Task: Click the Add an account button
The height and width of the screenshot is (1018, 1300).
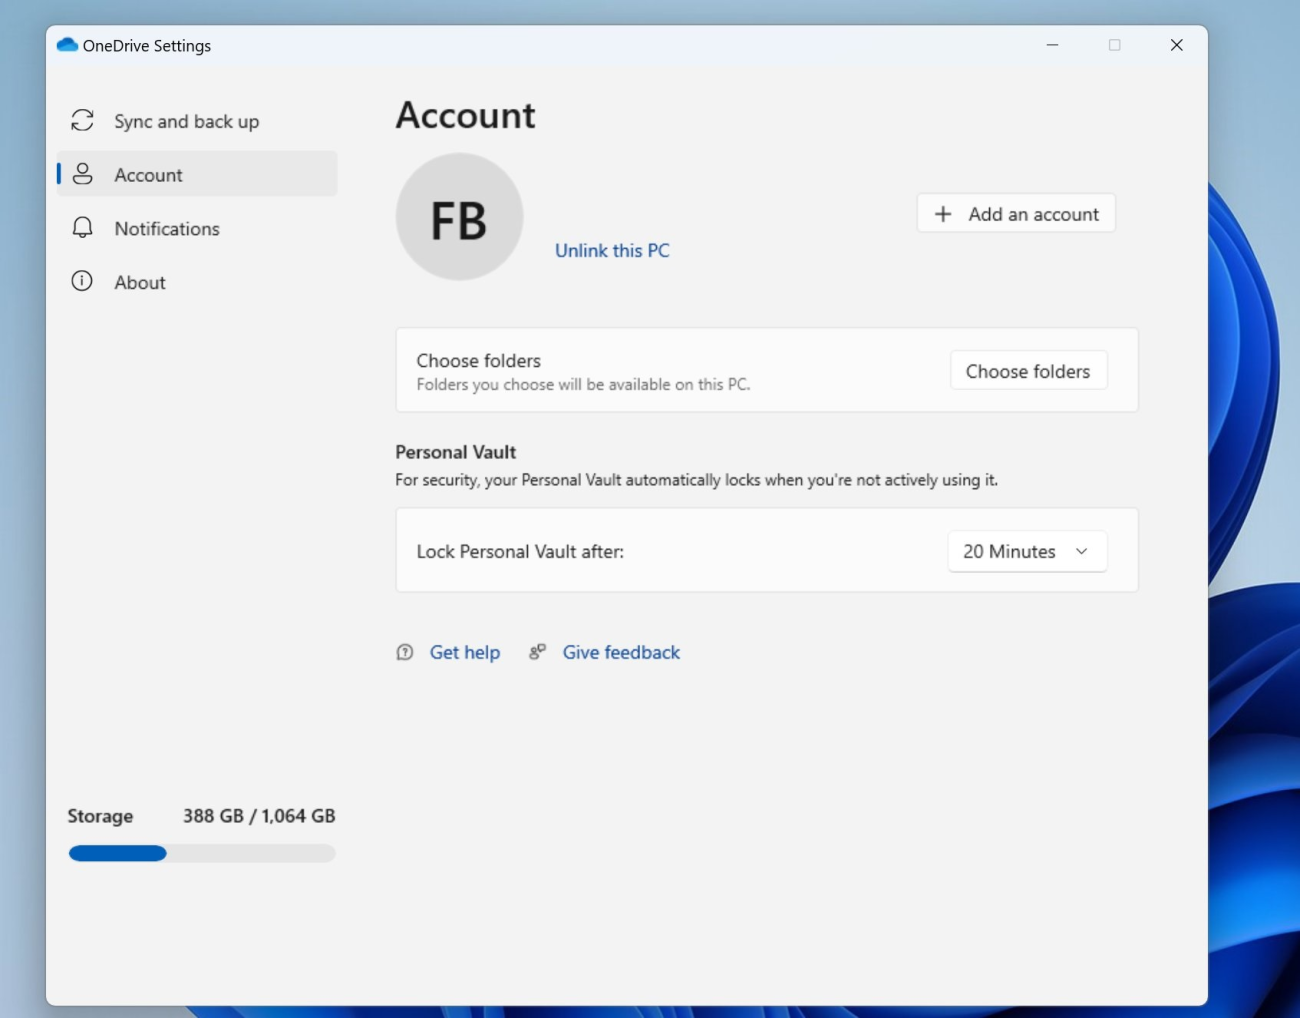Action: pos(1015,213)
